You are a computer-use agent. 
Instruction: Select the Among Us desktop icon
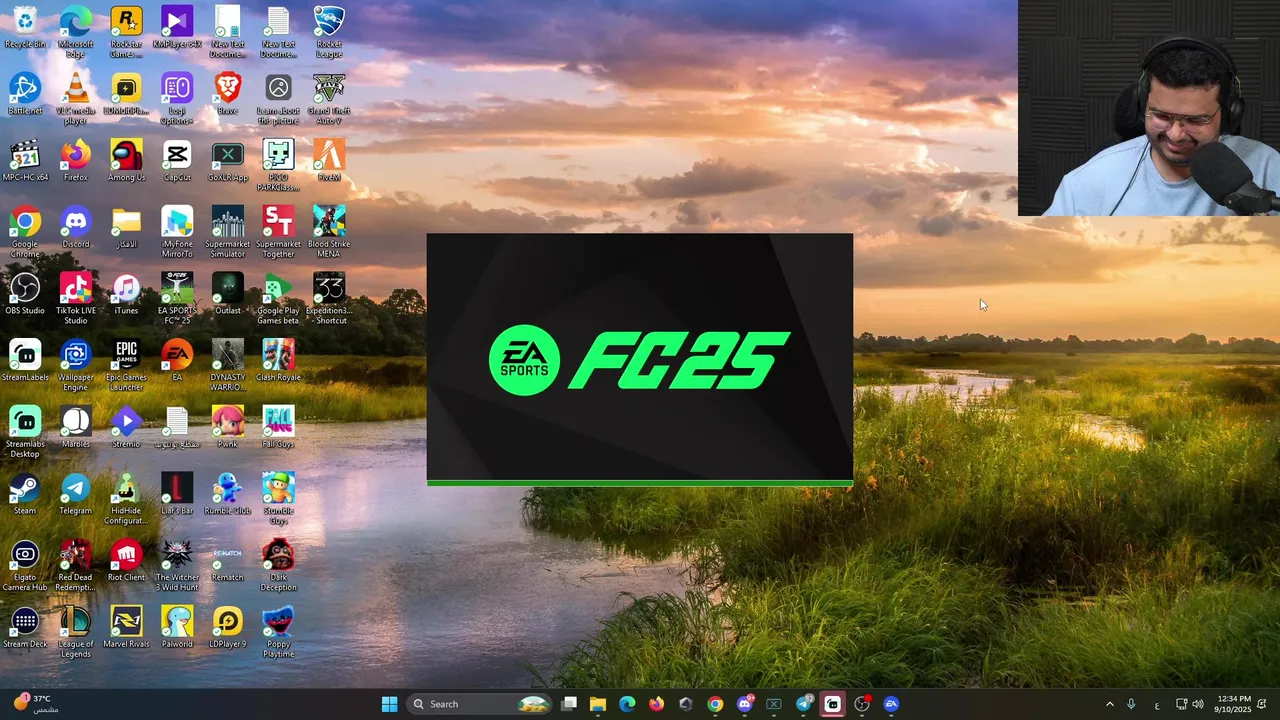coord(126,161)
